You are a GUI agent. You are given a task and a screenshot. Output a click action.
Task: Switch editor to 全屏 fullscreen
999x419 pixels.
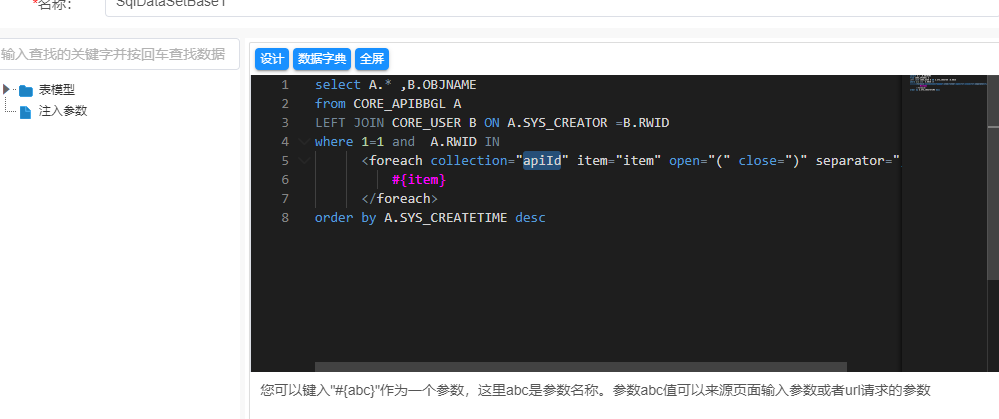pyautogui.click(x=372, y=59)
